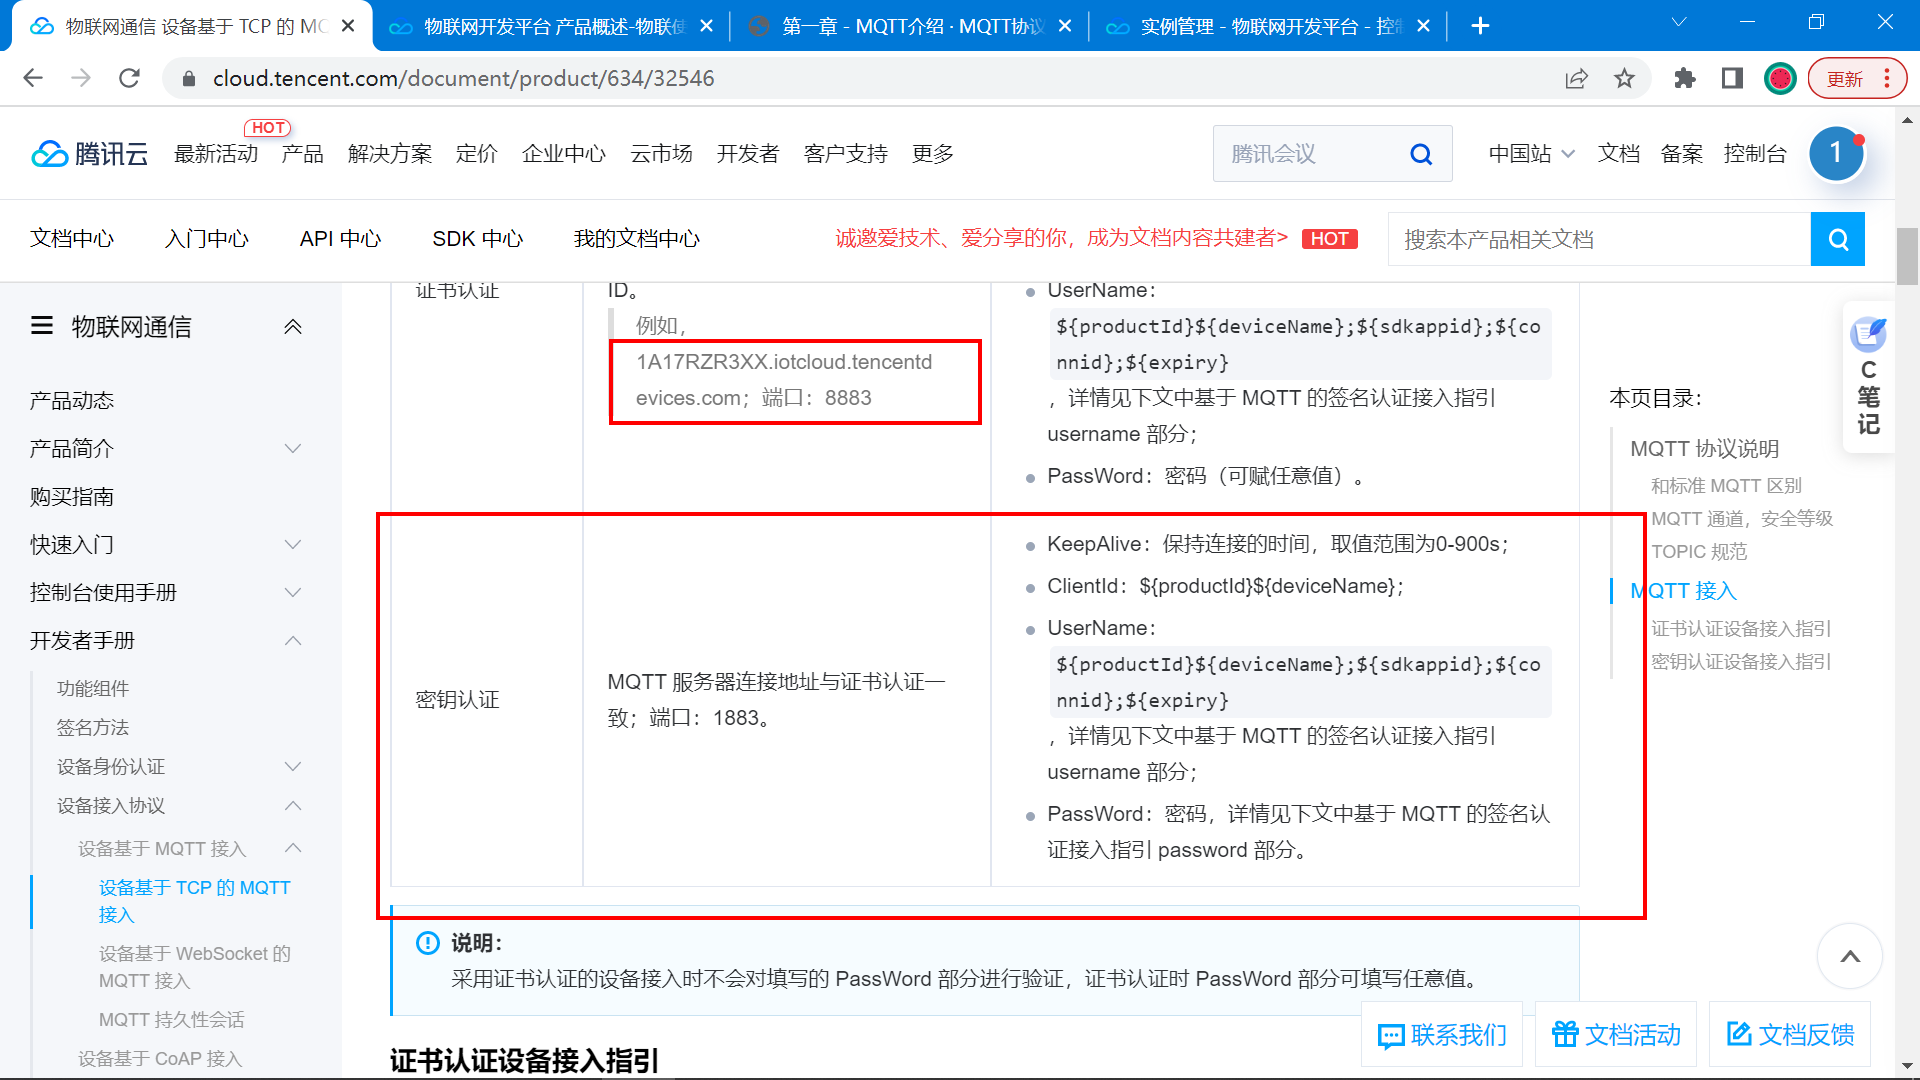Open the 中国站 region dropdown

1531,154
